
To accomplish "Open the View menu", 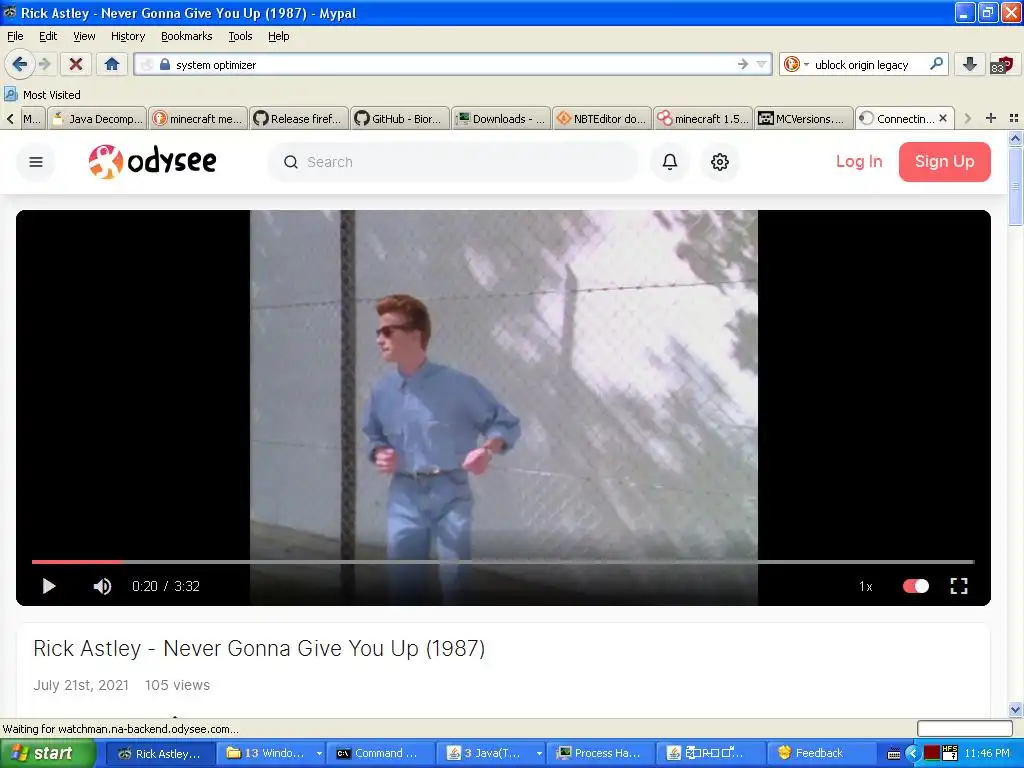I will click(x=84, y=36).
